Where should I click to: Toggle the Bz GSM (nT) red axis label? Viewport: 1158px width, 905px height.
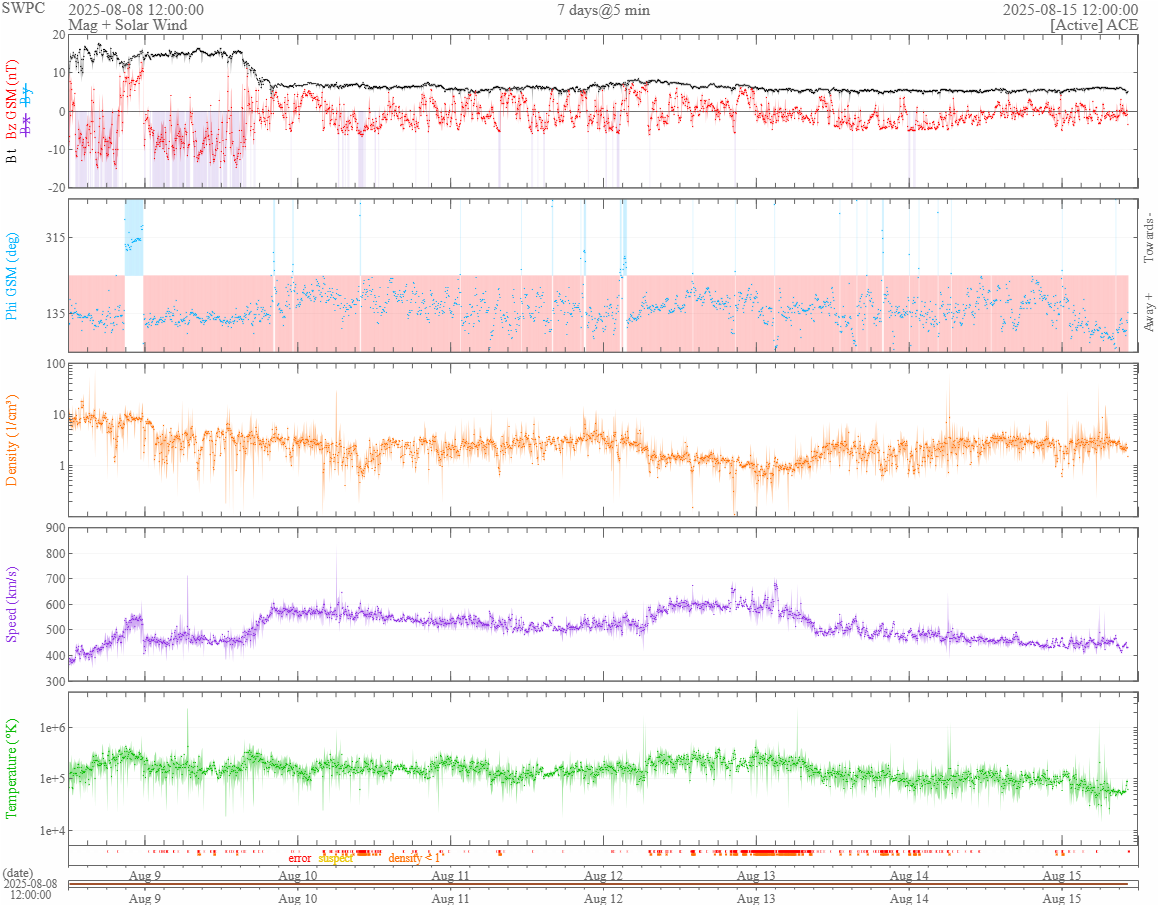coord(11,99)
